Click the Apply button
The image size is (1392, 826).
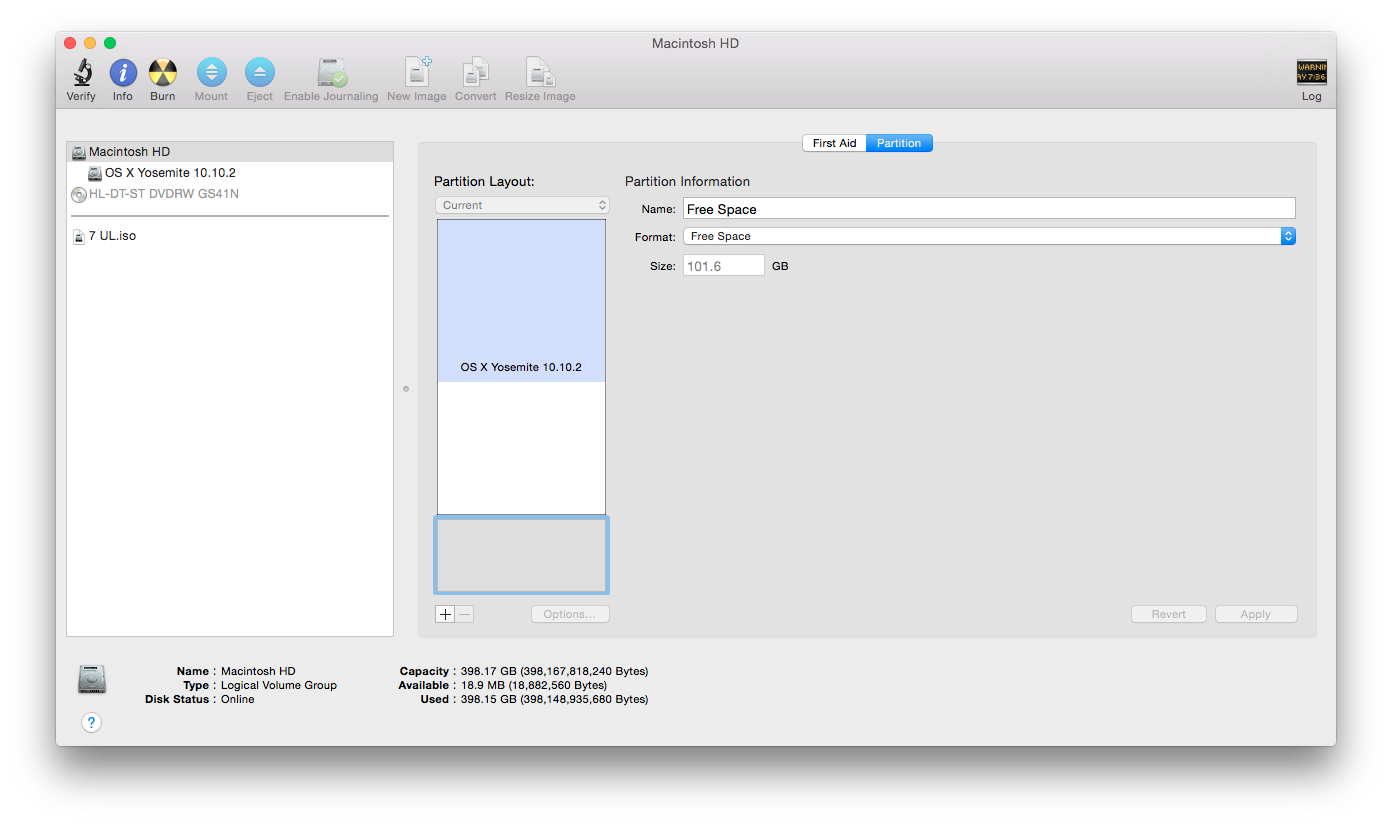(x=1256, y=614)
